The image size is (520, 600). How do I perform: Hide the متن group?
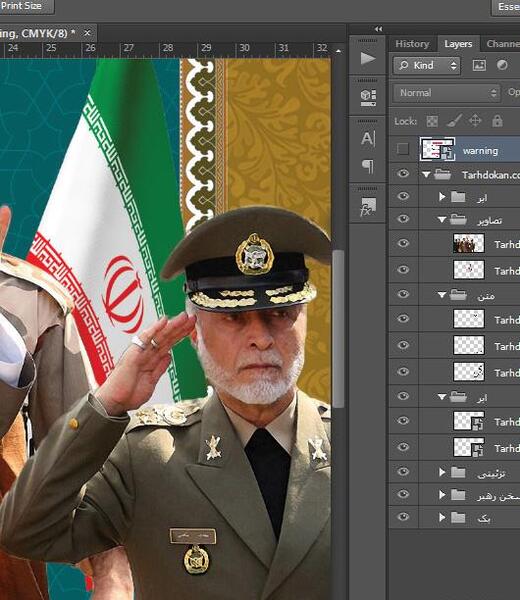tap(403, 294)
